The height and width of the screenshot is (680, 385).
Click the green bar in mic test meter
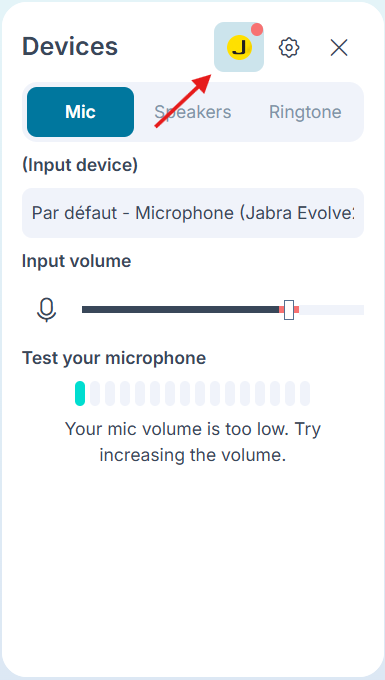(80, 393)
